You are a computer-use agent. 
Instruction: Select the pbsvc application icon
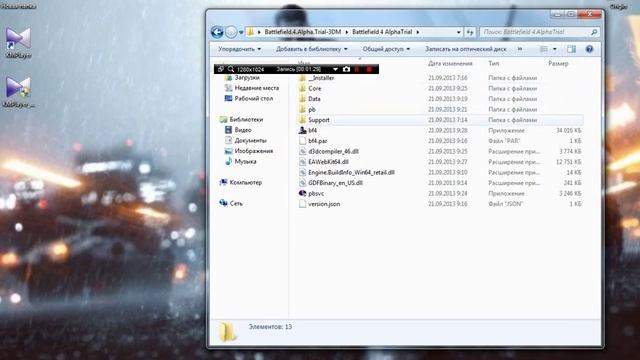tap(302, 193)
